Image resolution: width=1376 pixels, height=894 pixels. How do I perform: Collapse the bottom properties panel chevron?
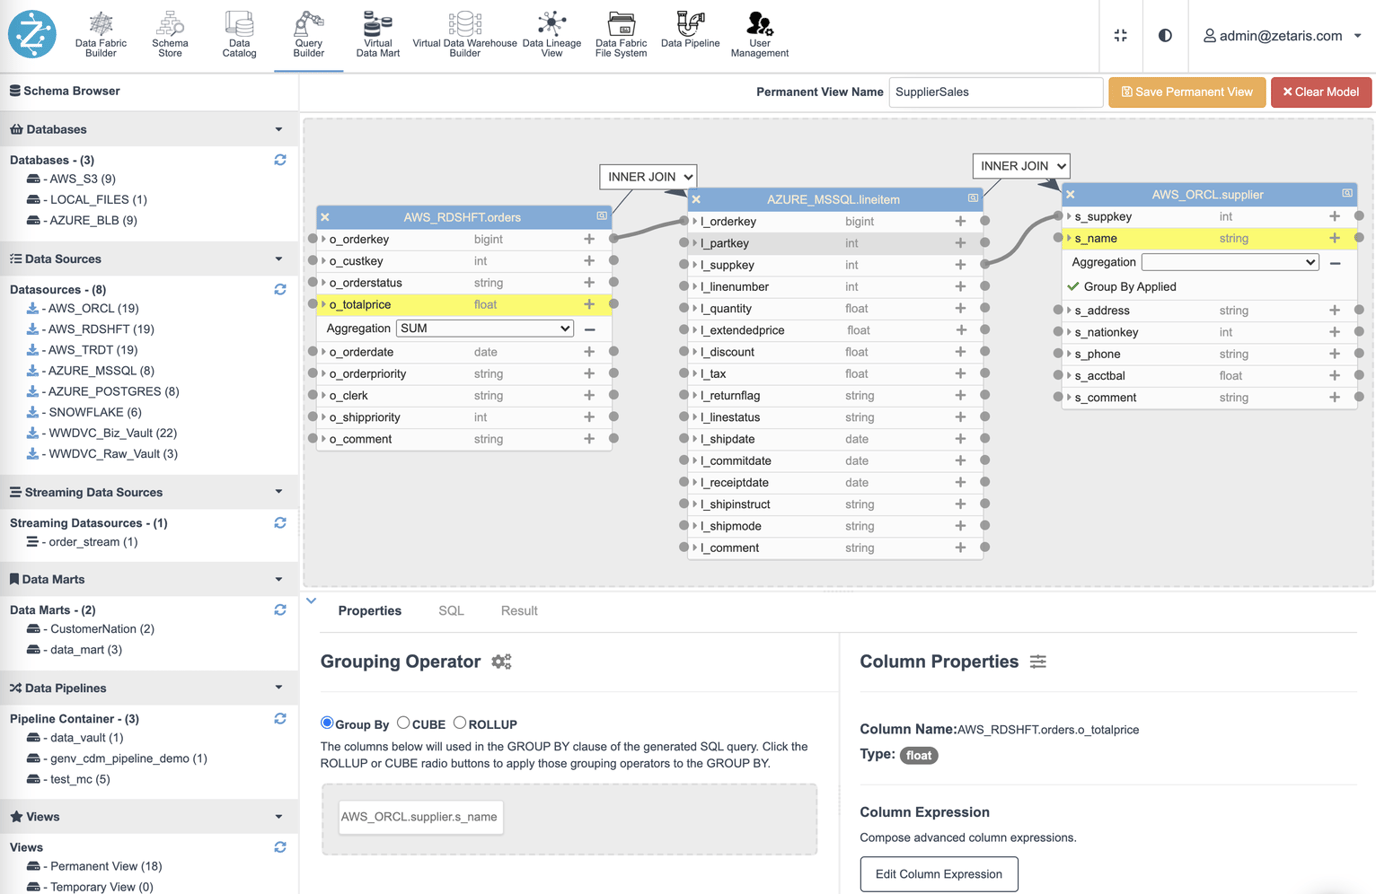coord(311,601)
